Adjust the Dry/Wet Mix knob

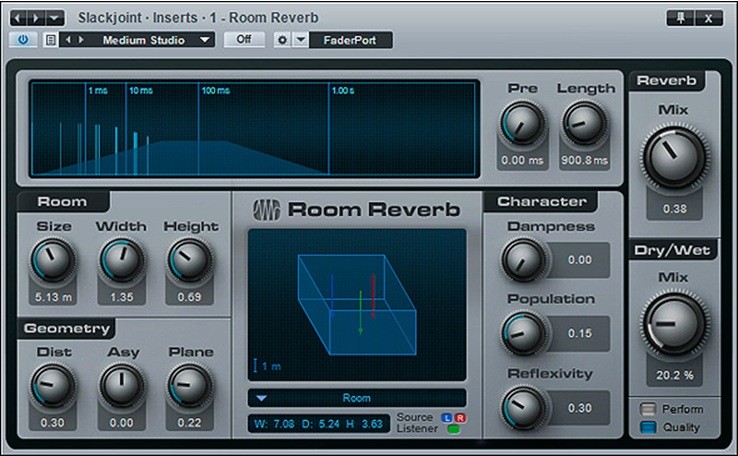(x=674, y=324)
